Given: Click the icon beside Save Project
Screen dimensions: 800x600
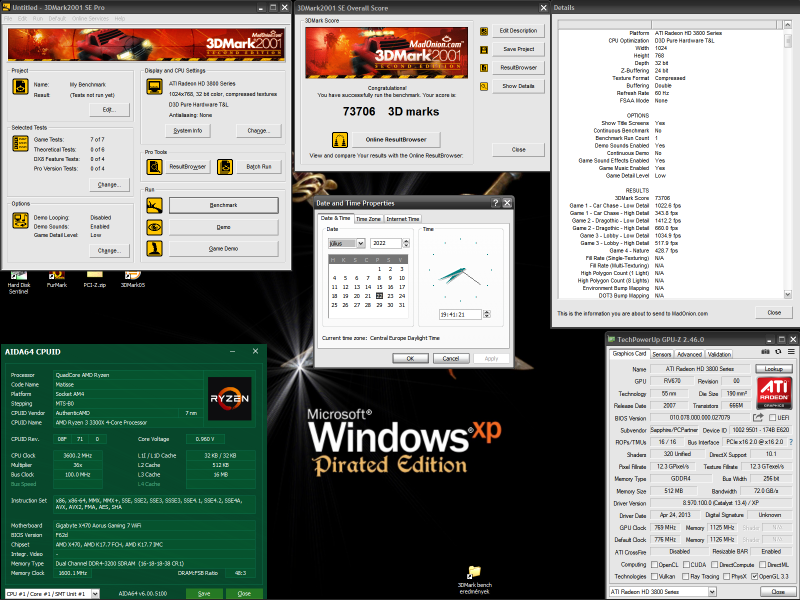Looking at the screenshot, I should point(484,49).
